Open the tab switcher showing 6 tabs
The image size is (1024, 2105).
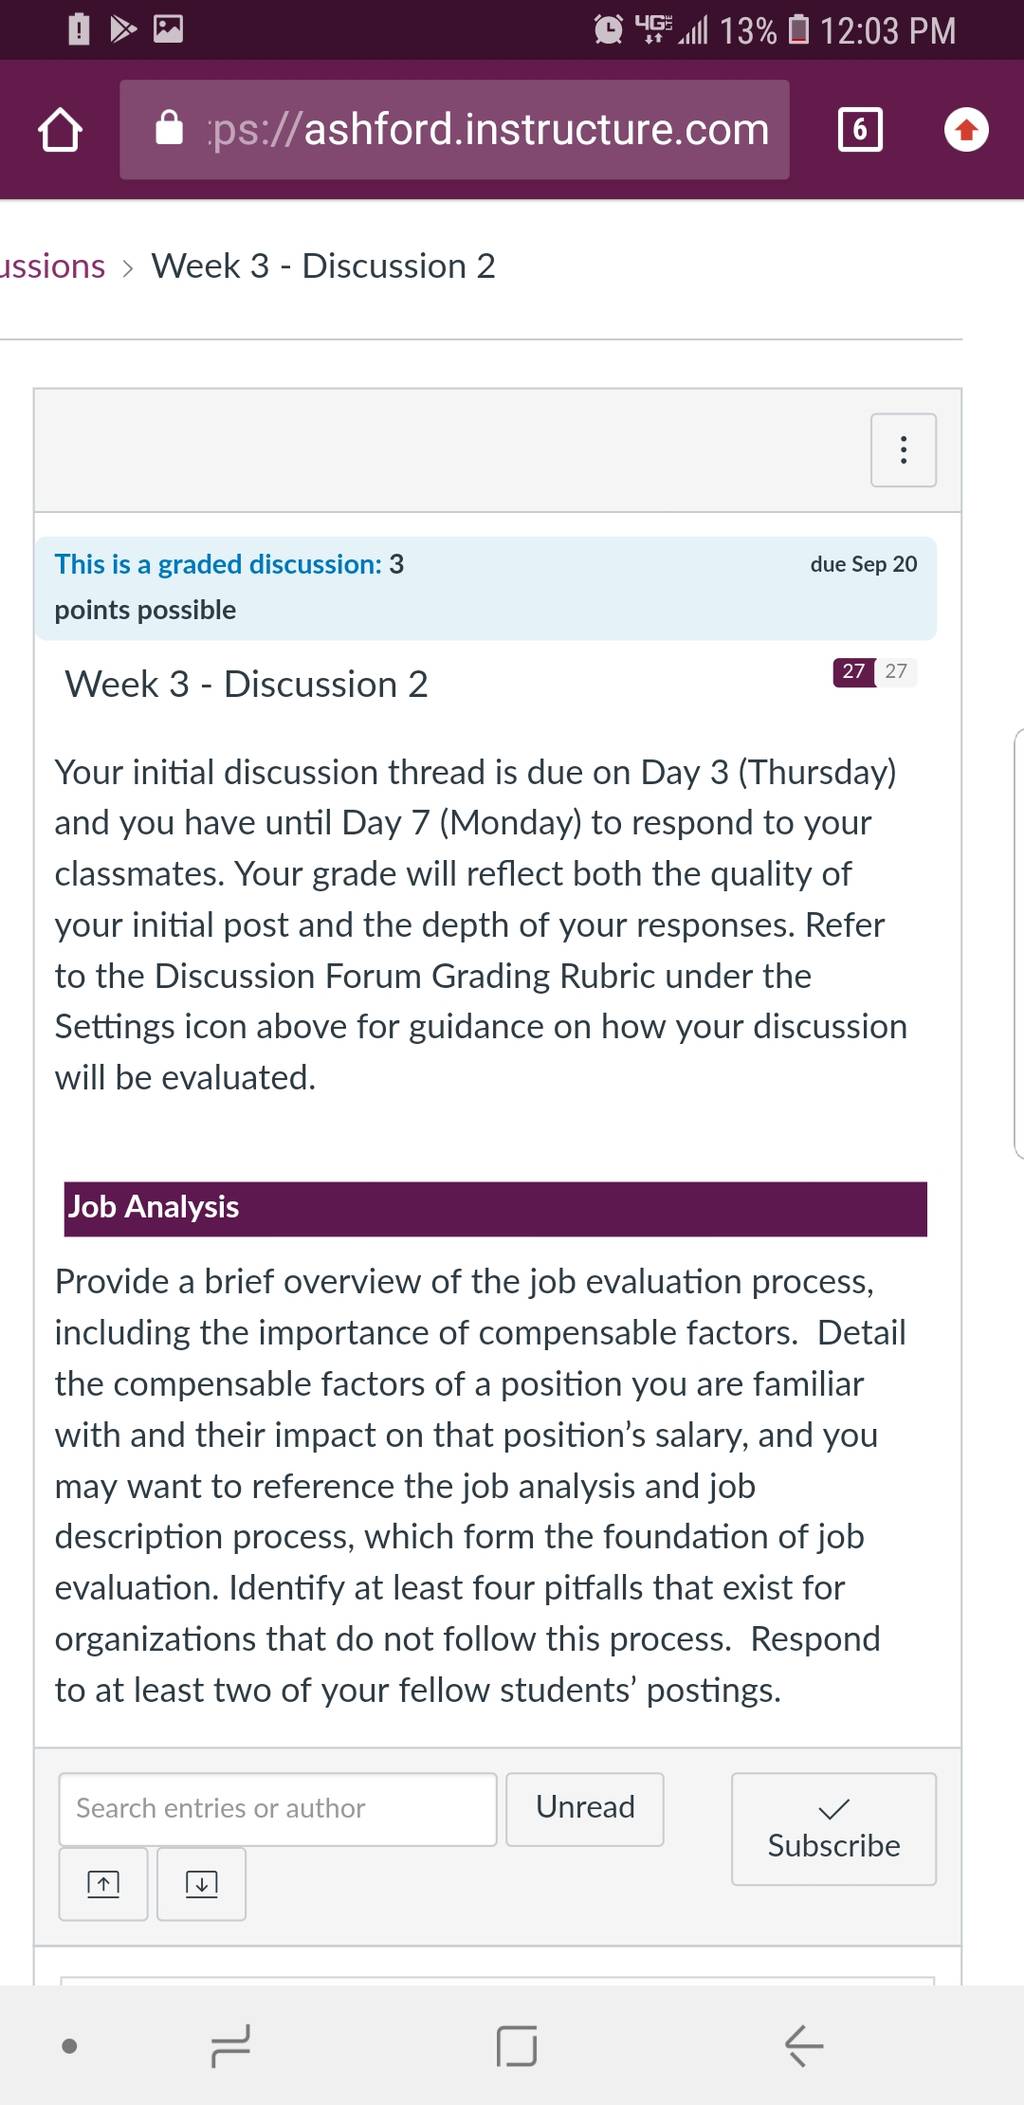[x=860, y=130]
